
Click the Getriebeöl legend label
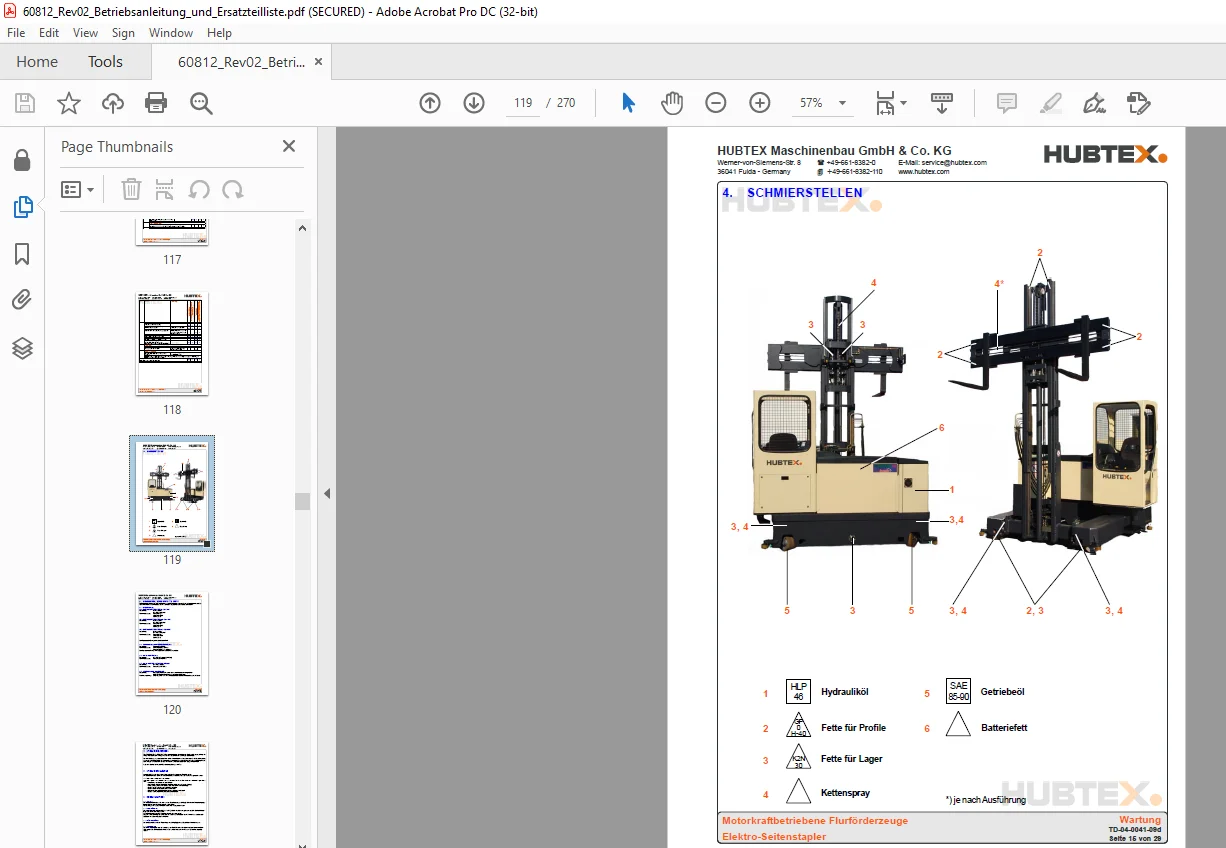point(1002,692)
